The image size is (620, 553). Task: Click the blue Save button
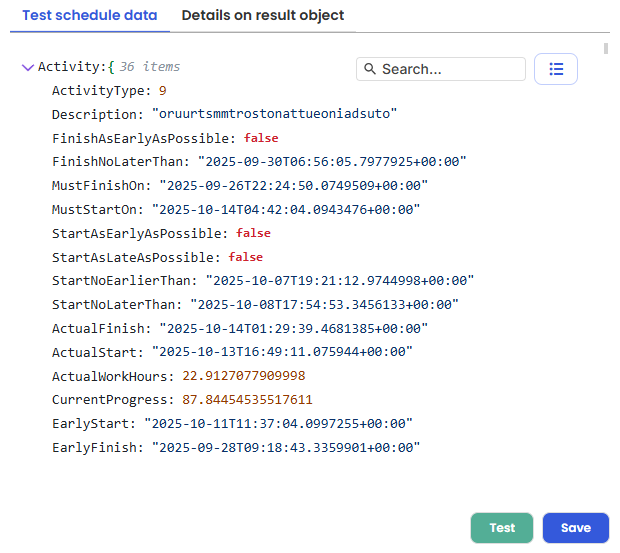(x=576, y=528)
